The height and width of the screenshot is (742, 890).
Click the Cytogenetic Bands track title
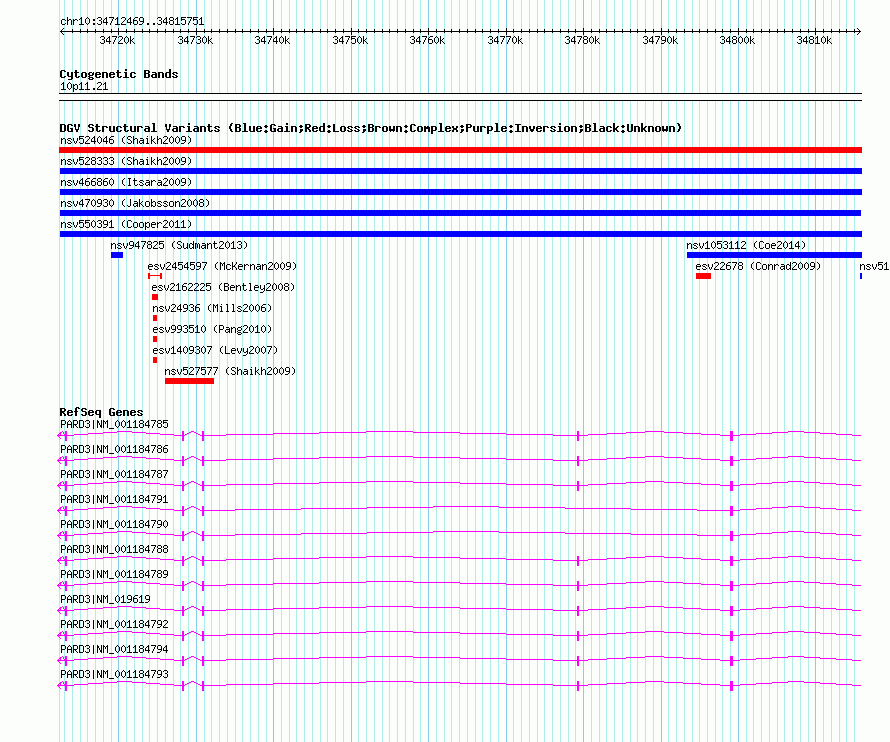pyautogui.click(x=119, y=74)
